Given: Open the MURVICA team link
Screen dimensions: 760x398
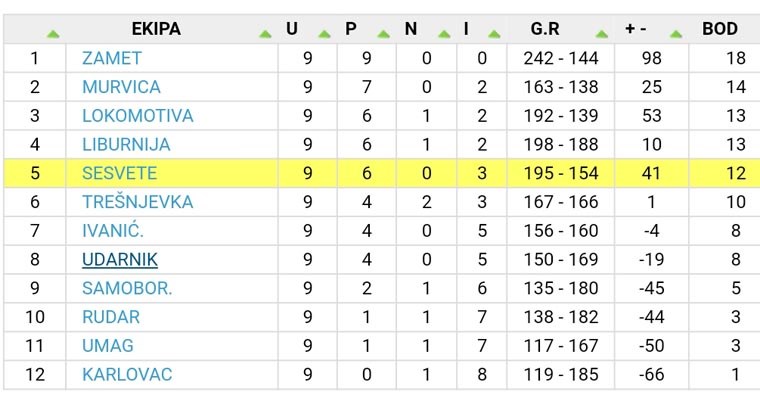Looking at the screenshot, I should pos(121,87).
